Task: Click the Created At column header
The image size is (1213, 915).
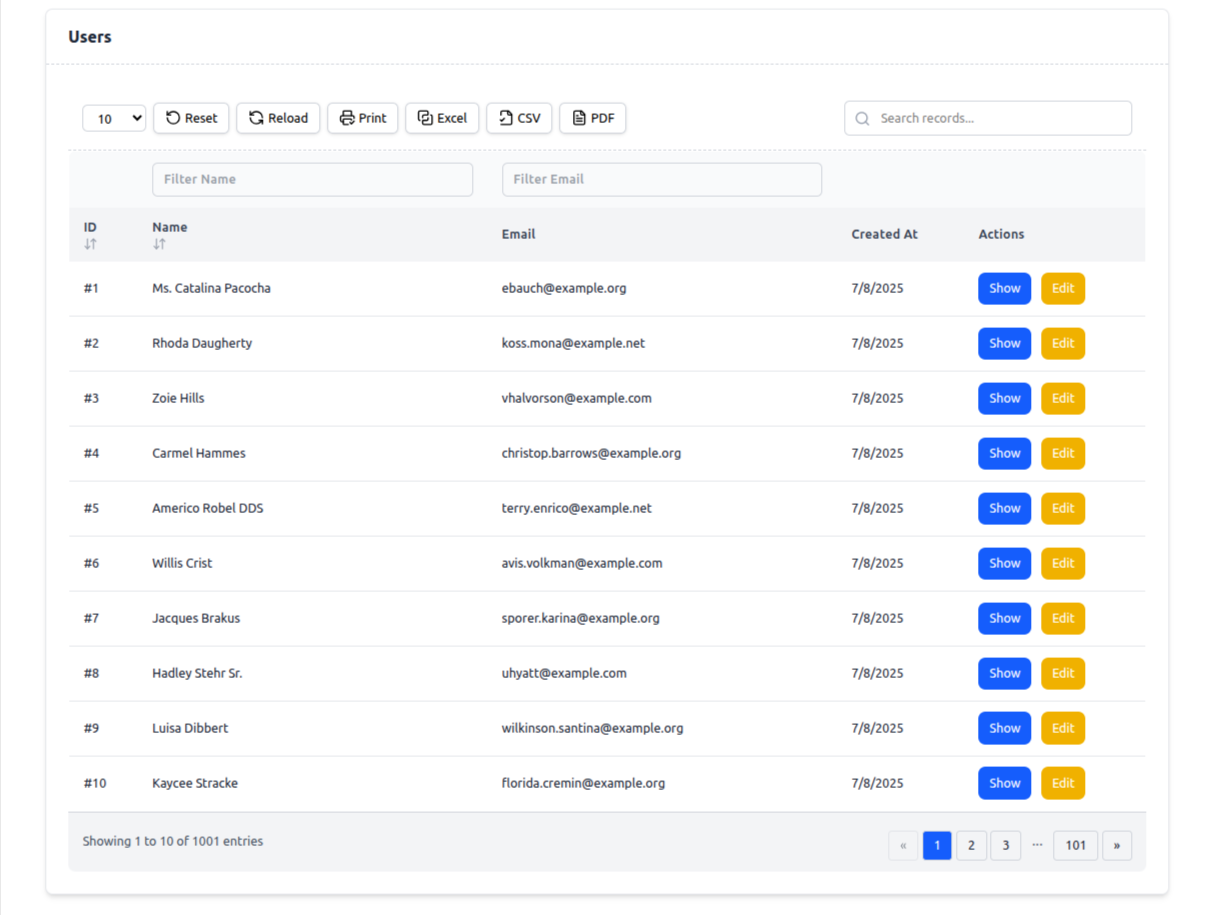Action: 884,234
